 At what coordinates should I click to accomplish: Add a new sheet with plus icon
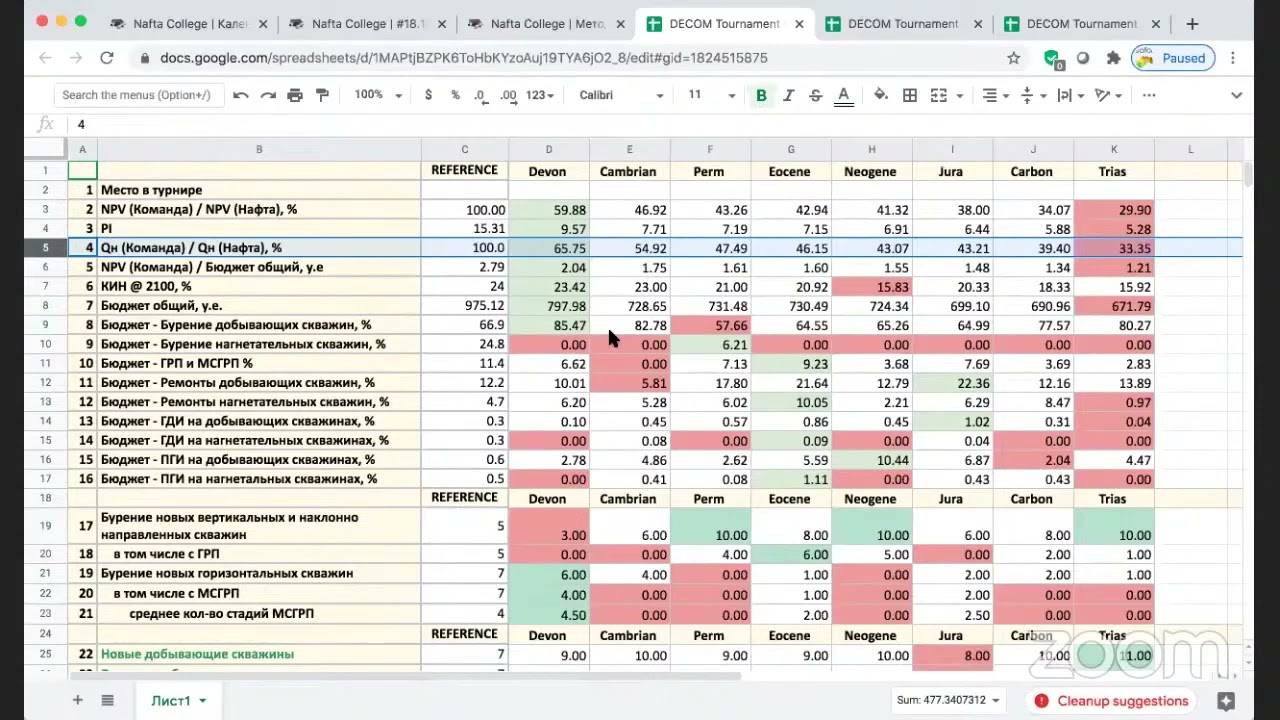click(77, 700)
